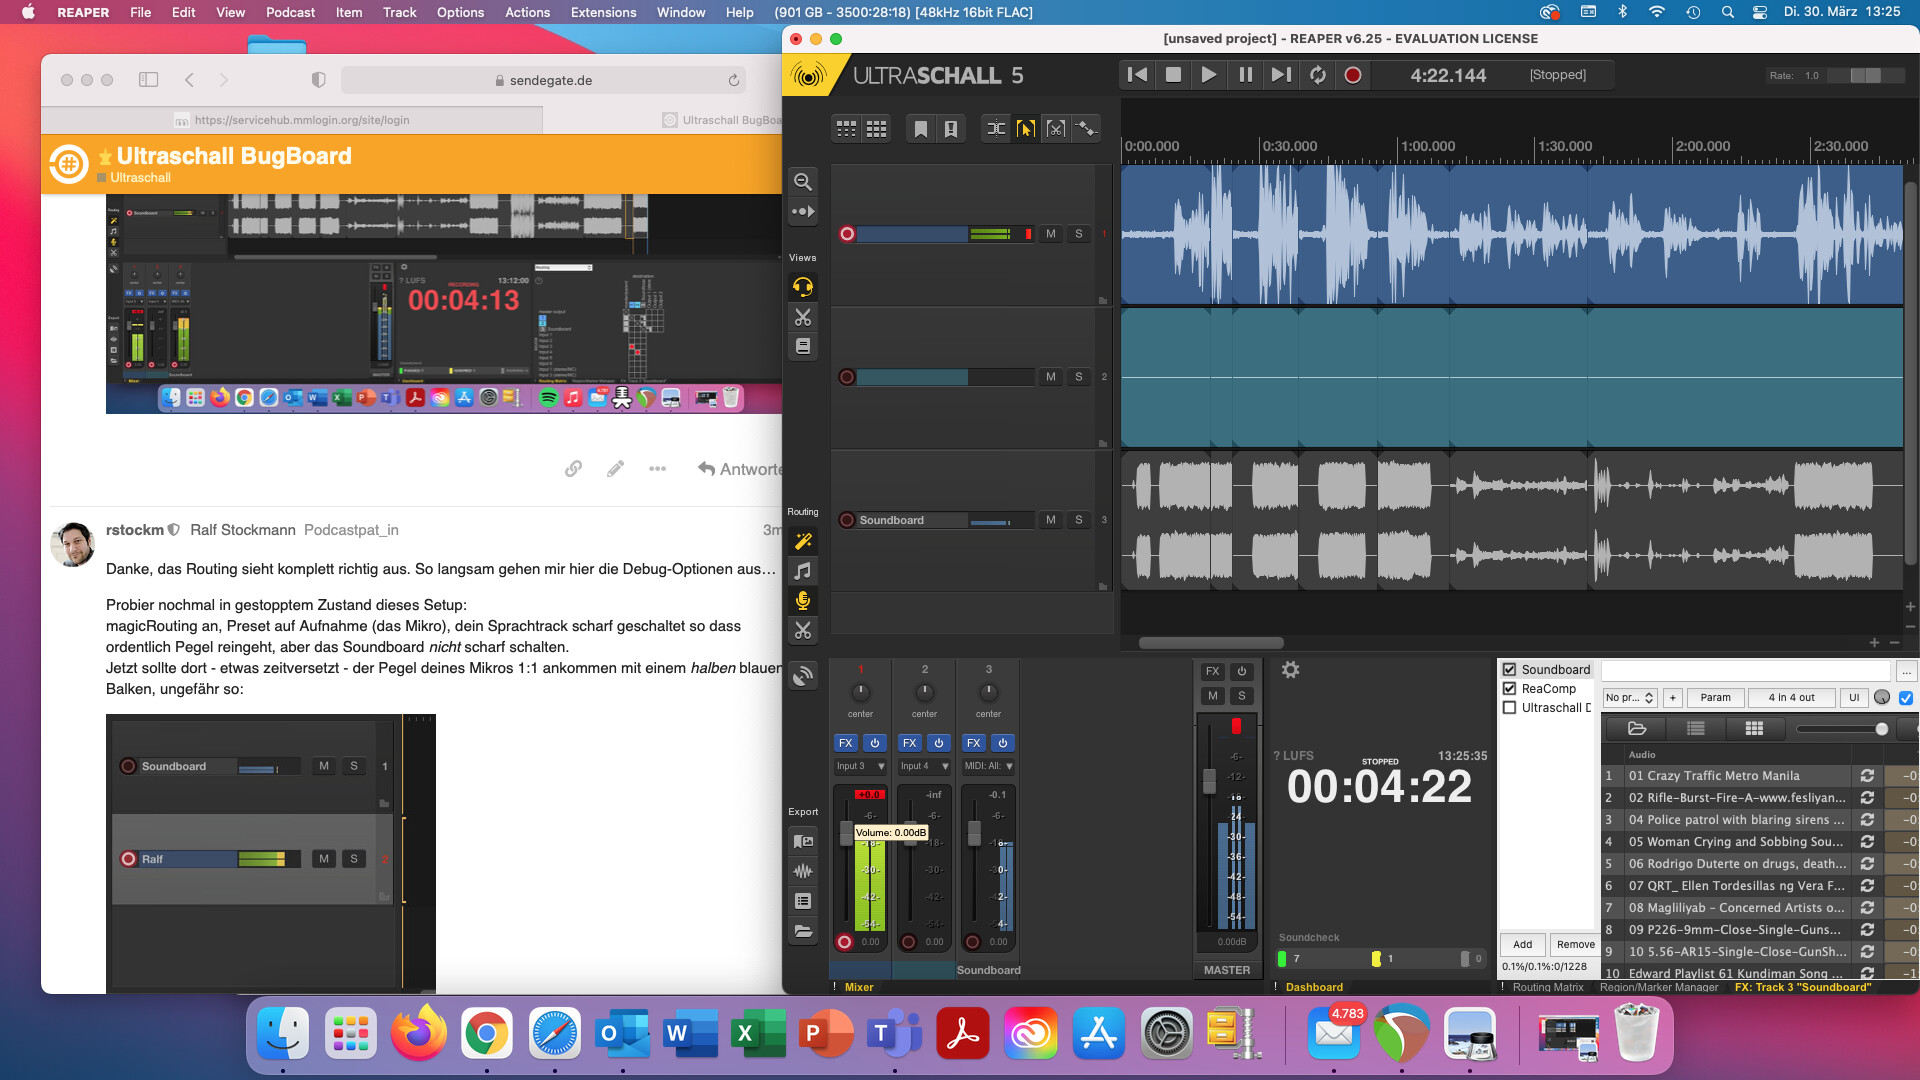Insert a marker with the bookmark icon
Image resolution: width=1920 pixels, height=1080 pixels.
coord(921,128)
